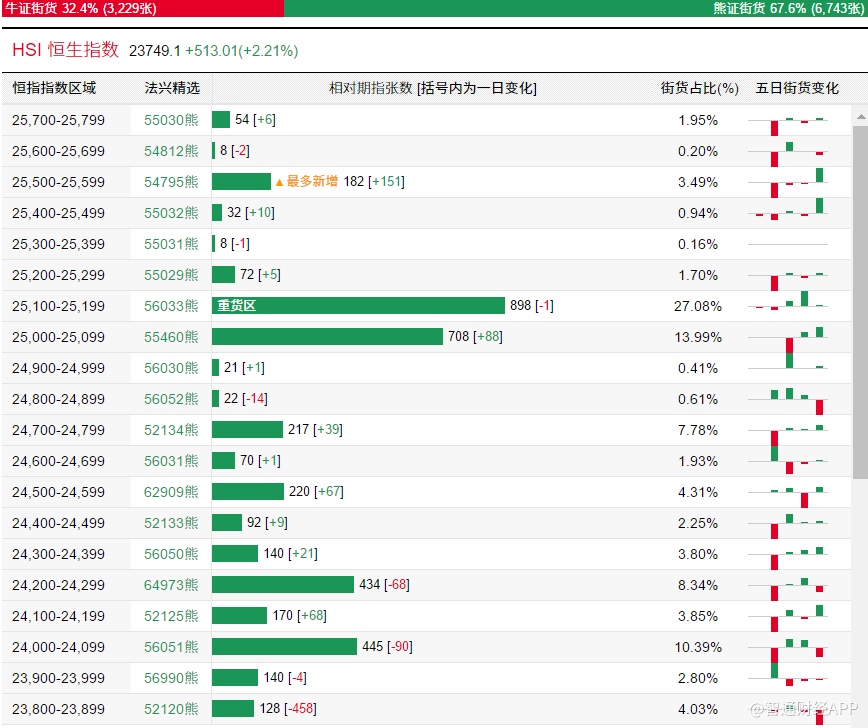Screen dimensions: 868x728
Task: Click the 相对期指张数 column header
Action: (433, 88)
